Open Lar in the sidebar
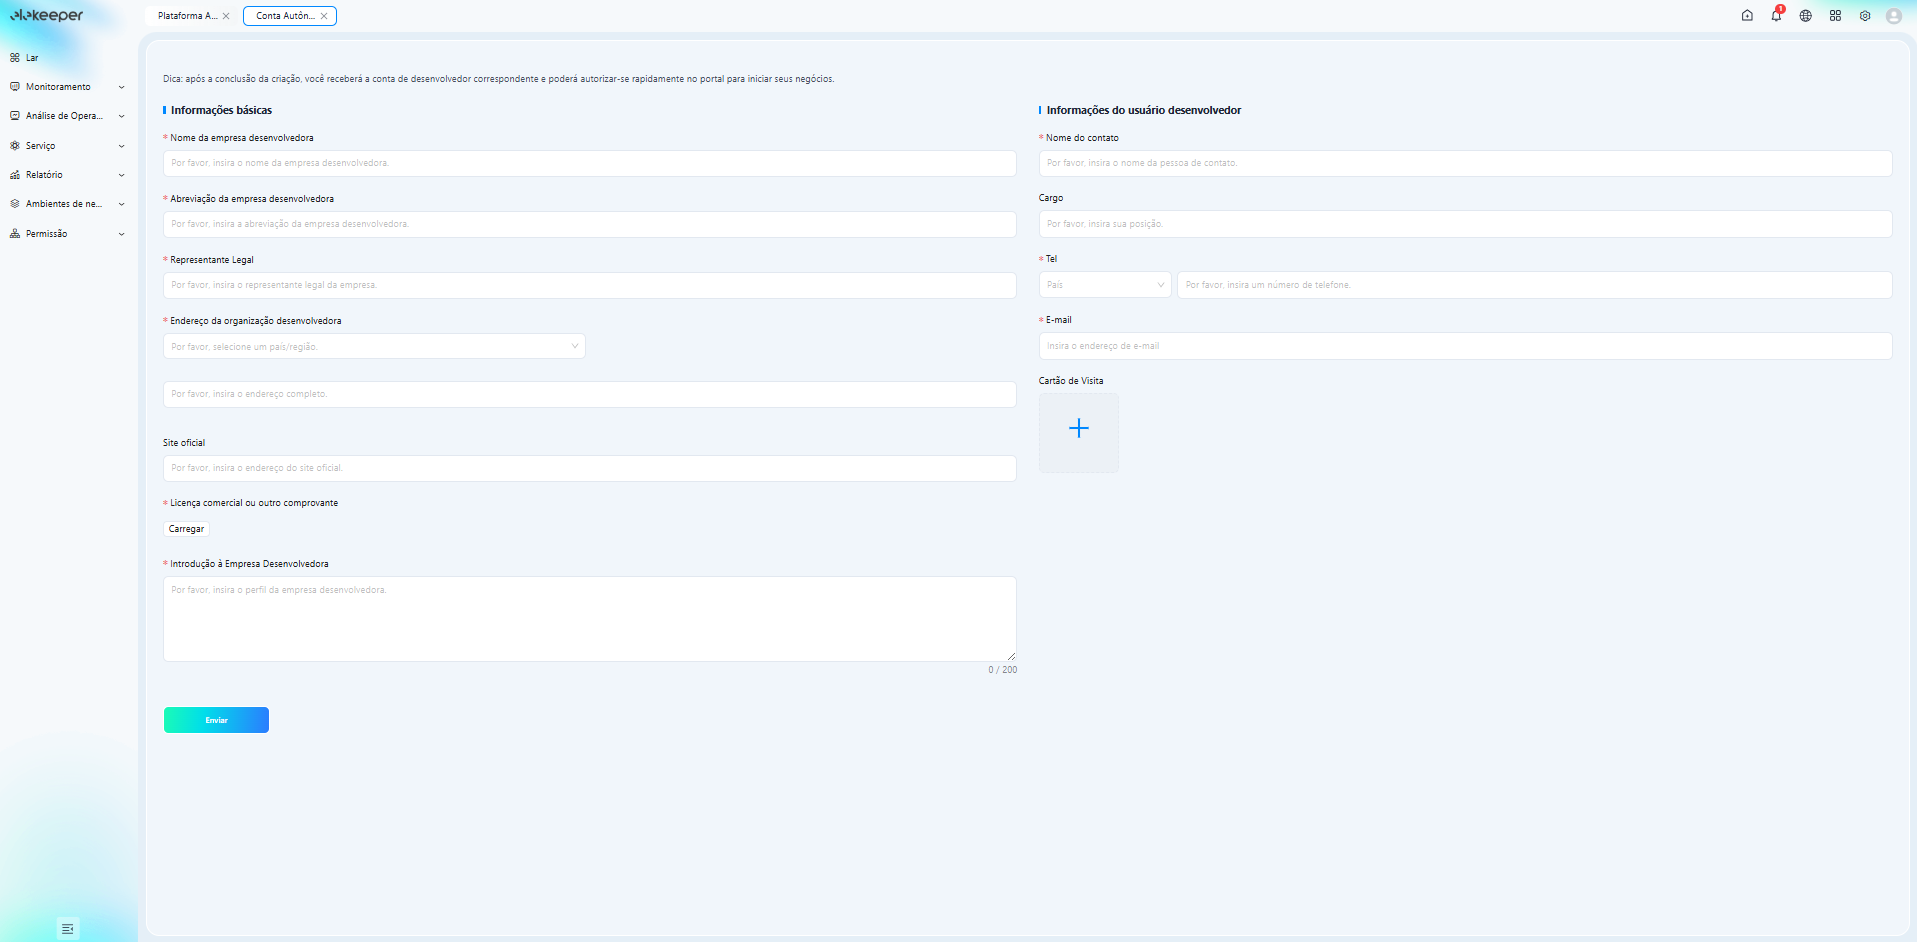 (x=32, y=58)
